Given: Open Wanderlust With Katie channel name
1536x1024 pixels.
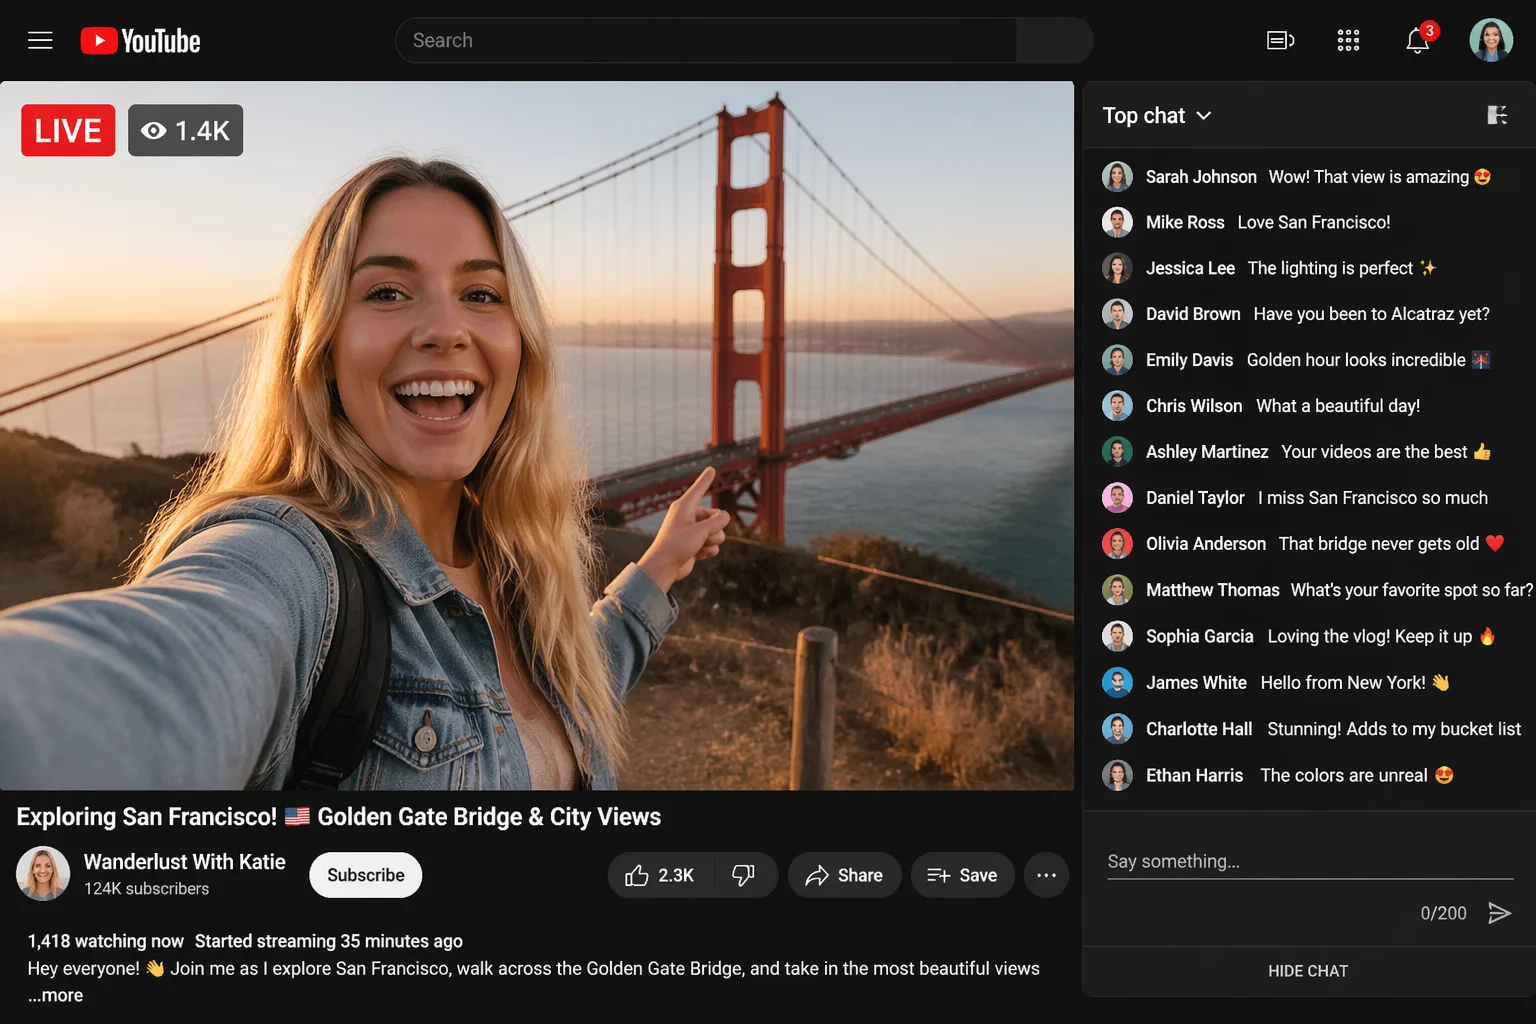Looking at the screenshot, I should click(x=184, y=862).
